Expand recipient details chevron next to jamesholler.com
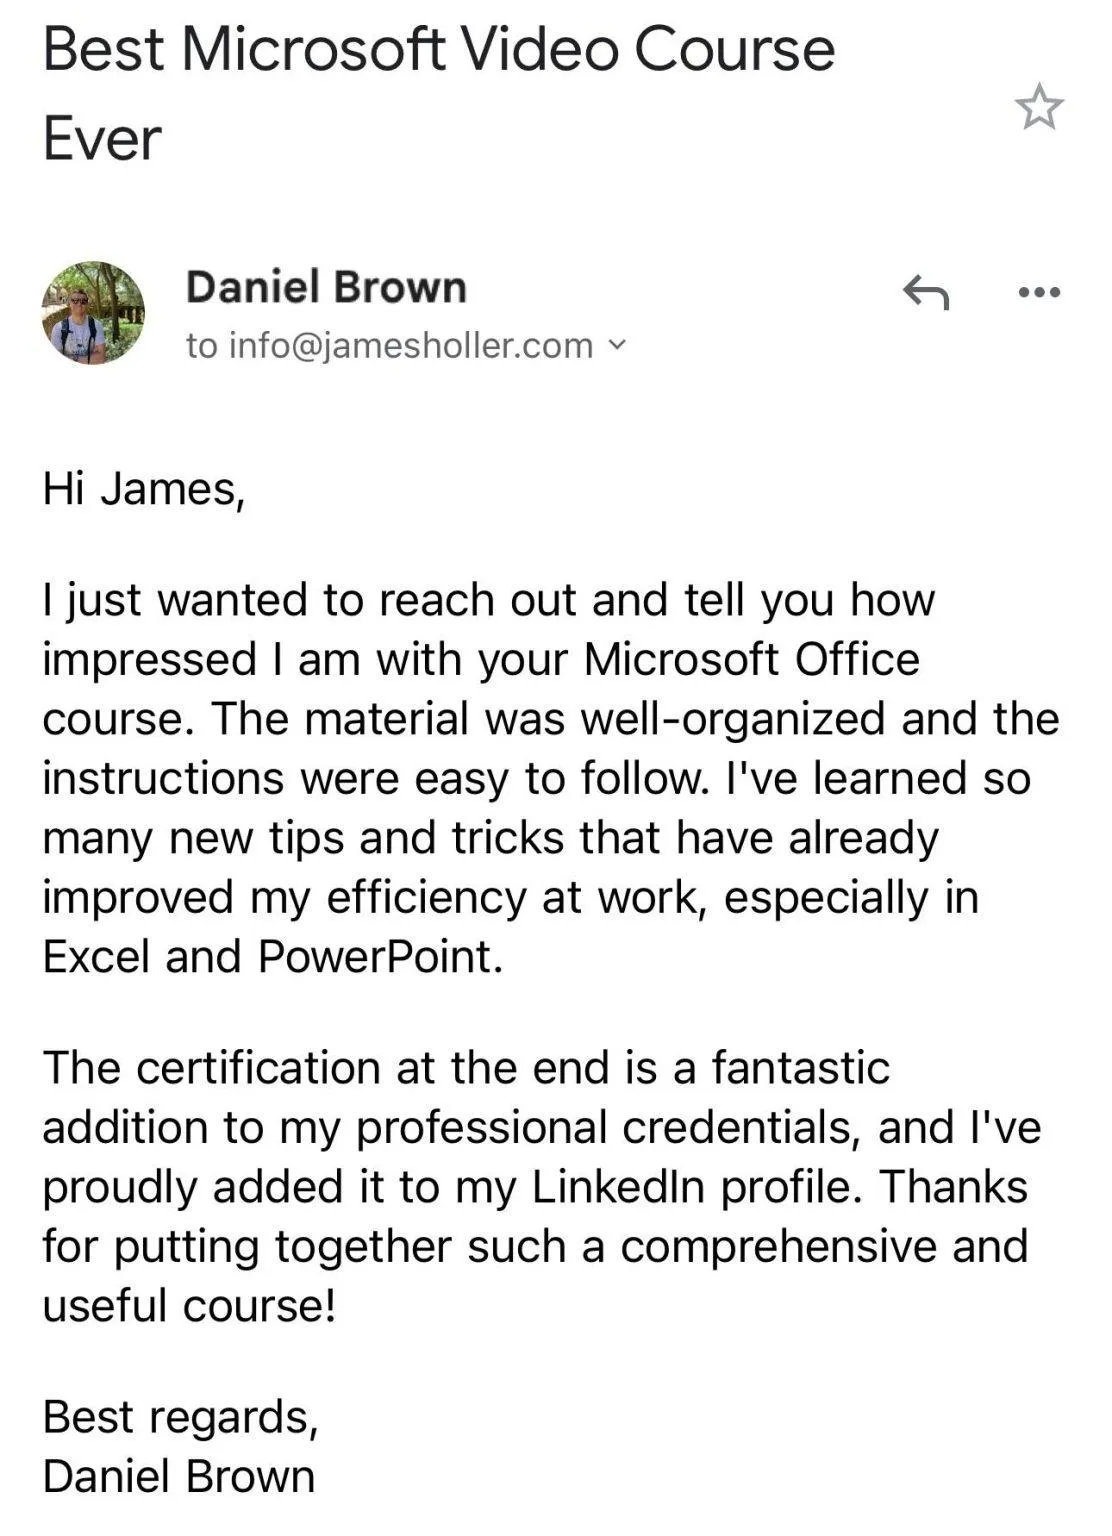 click(617, 345)
